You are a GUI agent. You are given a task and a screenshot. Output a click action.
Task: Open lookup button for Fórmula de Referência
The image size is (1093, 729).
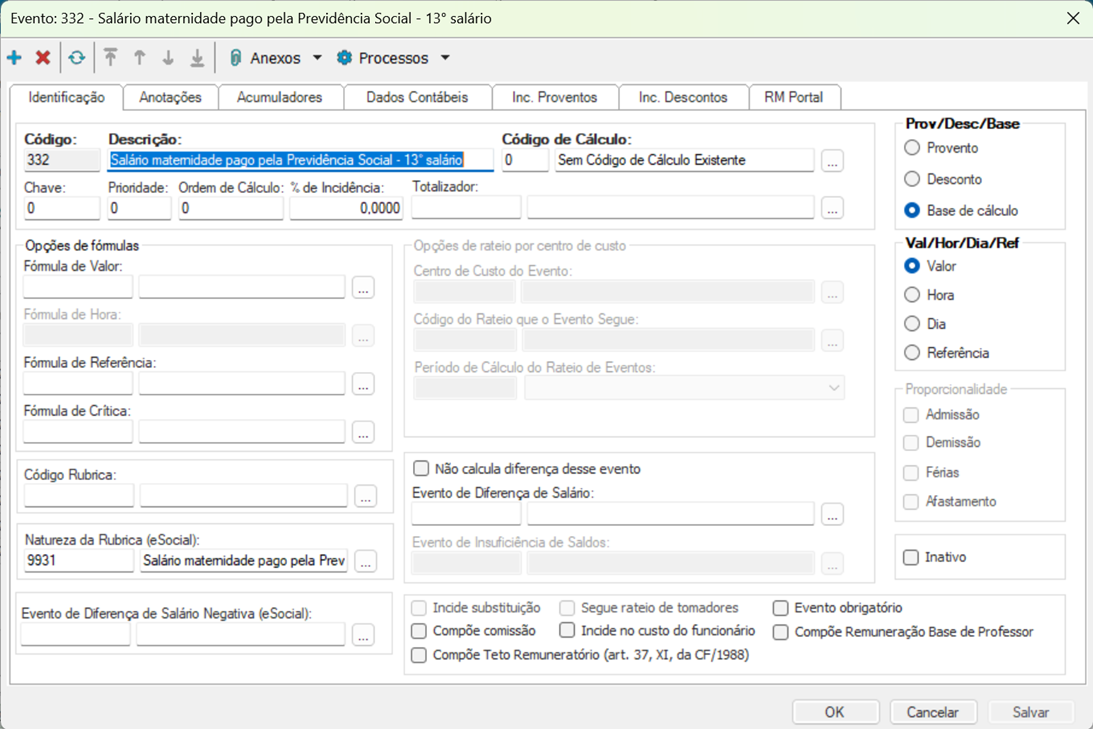click(x=363, y=384)
